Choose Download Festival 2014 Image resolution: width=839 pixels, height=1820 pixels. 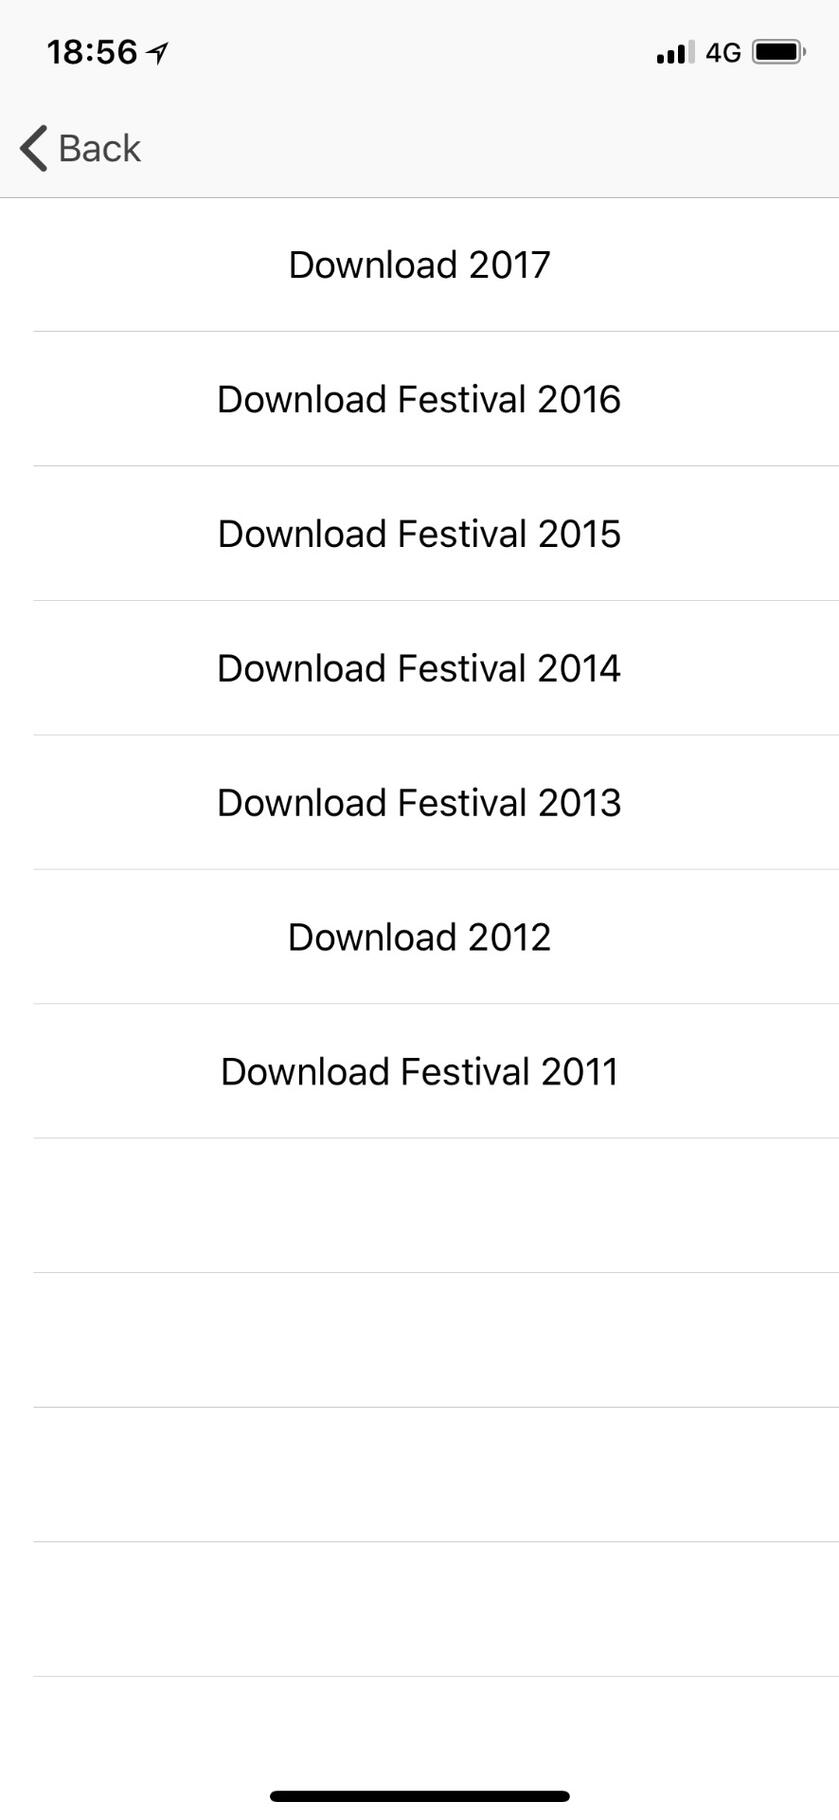coord(419,668)
